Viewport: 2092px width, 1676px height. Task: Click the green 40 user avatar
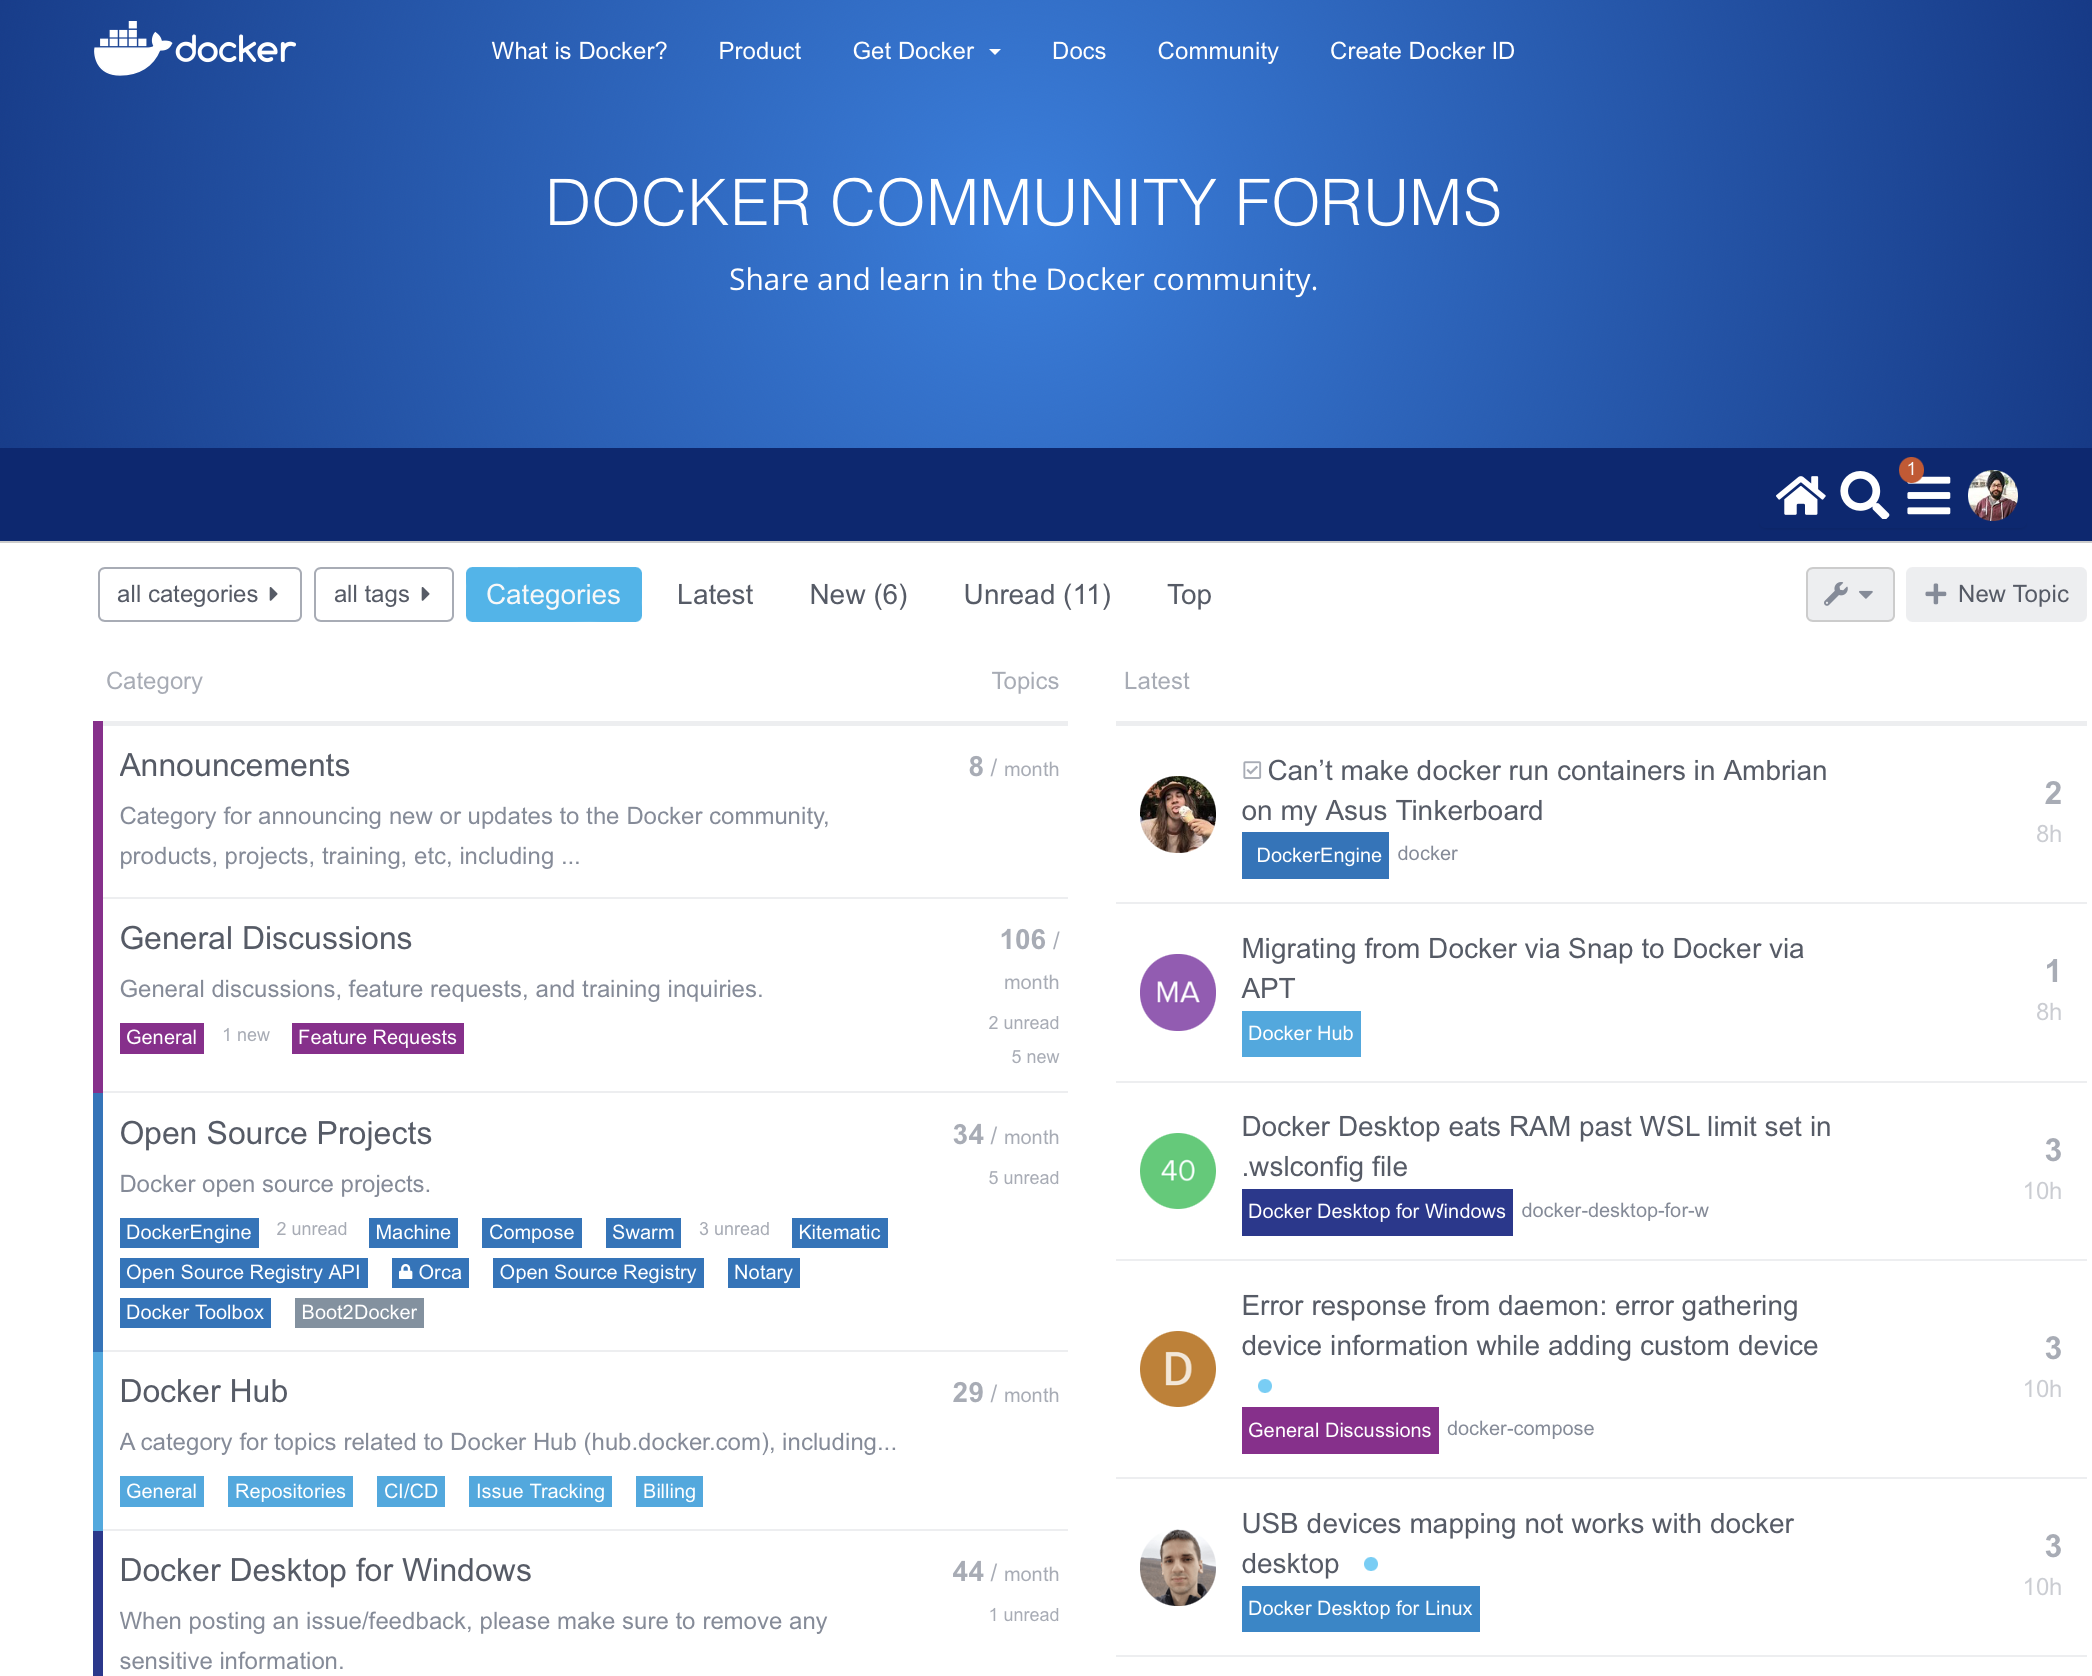[x=1177, y=1170]
